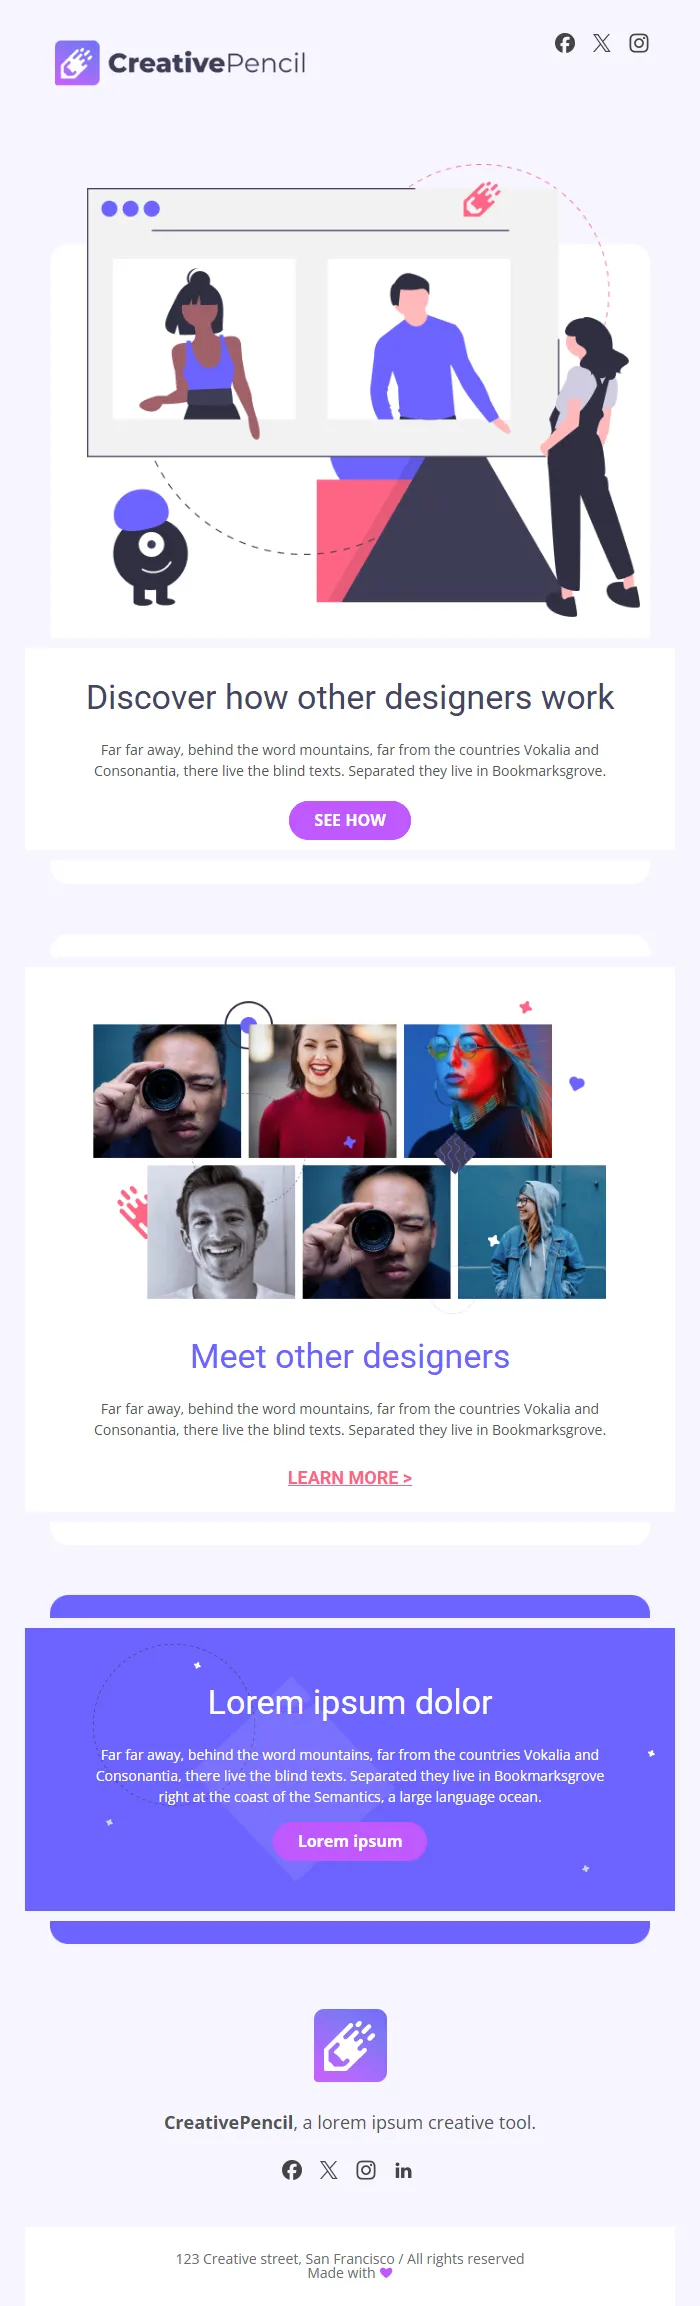Click the Meet other designers heading
This screenshot has width=700, height=2306.
[x=350, y=1356]
